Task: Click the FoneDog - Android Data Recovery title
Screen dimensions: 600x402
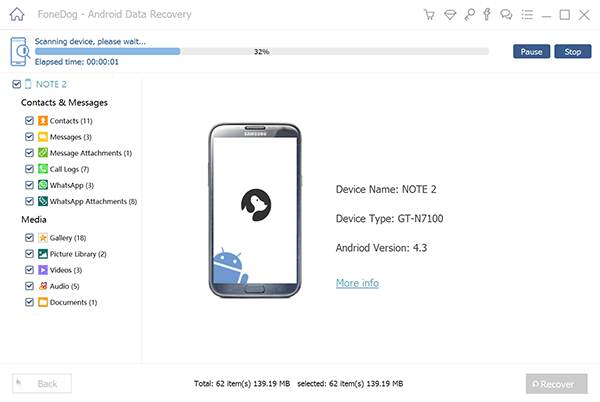Action: click(114, 15)
